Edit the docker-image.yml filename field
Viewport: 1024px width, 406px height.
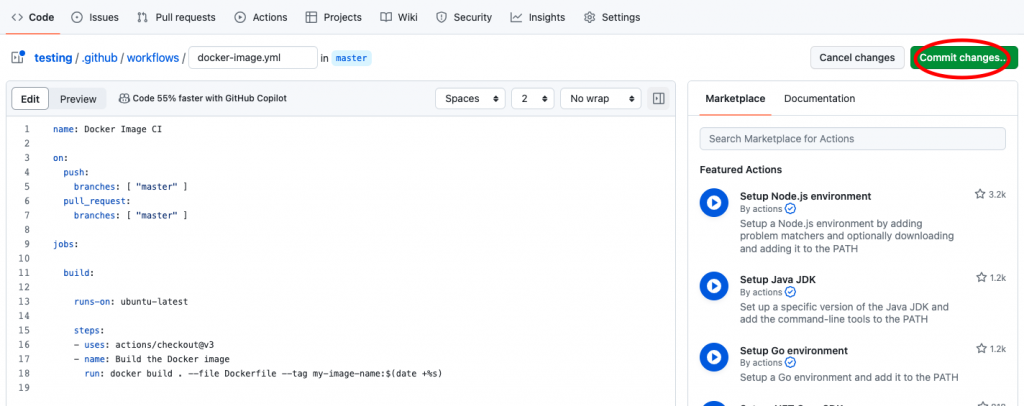tap(253, 57)
